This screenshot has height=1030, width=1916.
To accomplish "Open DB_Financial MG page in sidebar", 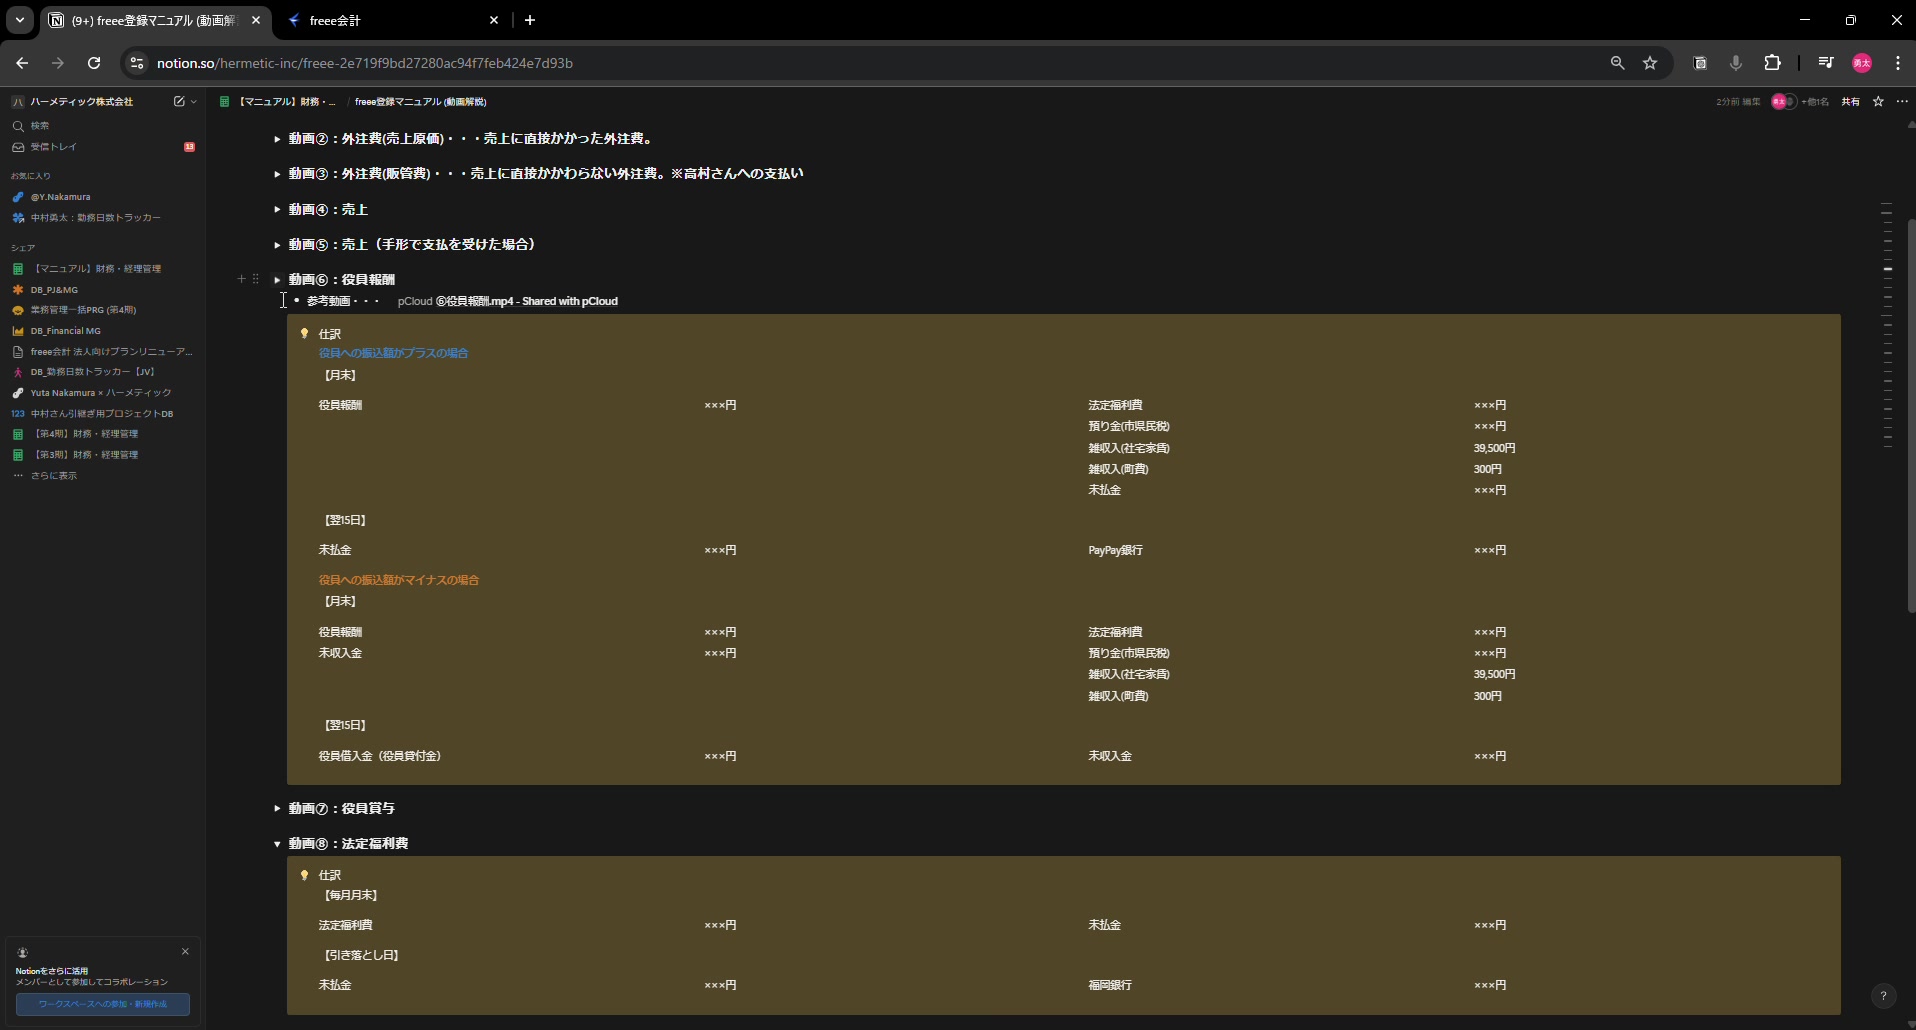I will click(x=65, y=331).
